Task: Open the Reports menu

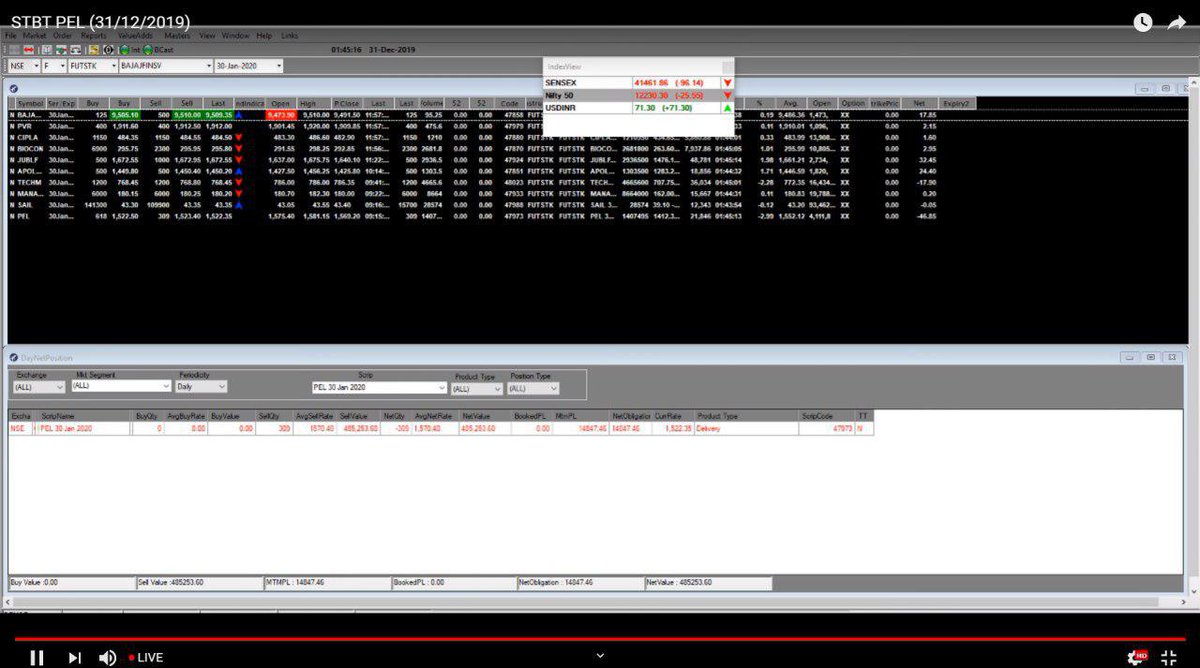Action: point(94,35)
